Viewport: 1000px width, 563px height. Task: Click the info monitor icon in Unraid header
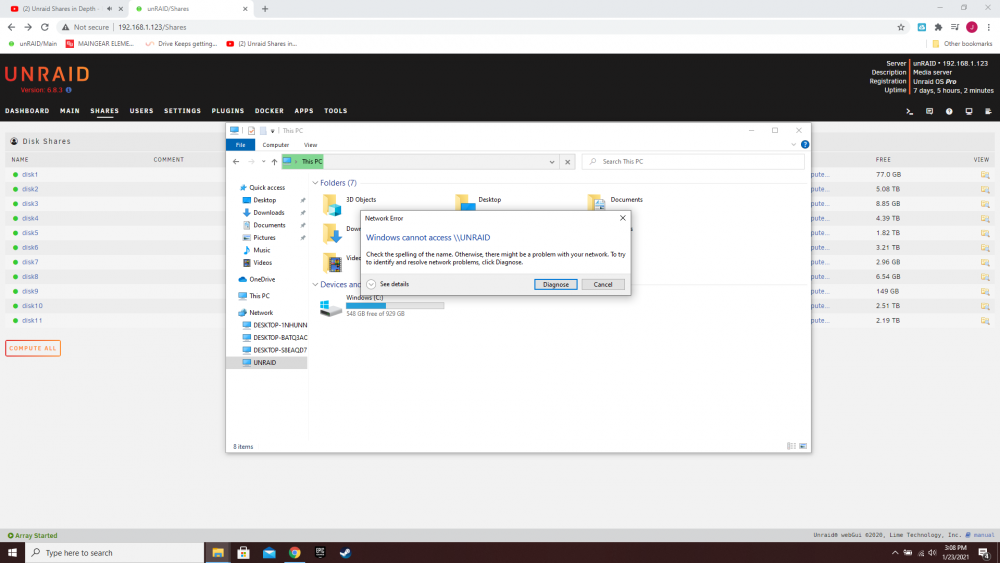tap(969, 111)
